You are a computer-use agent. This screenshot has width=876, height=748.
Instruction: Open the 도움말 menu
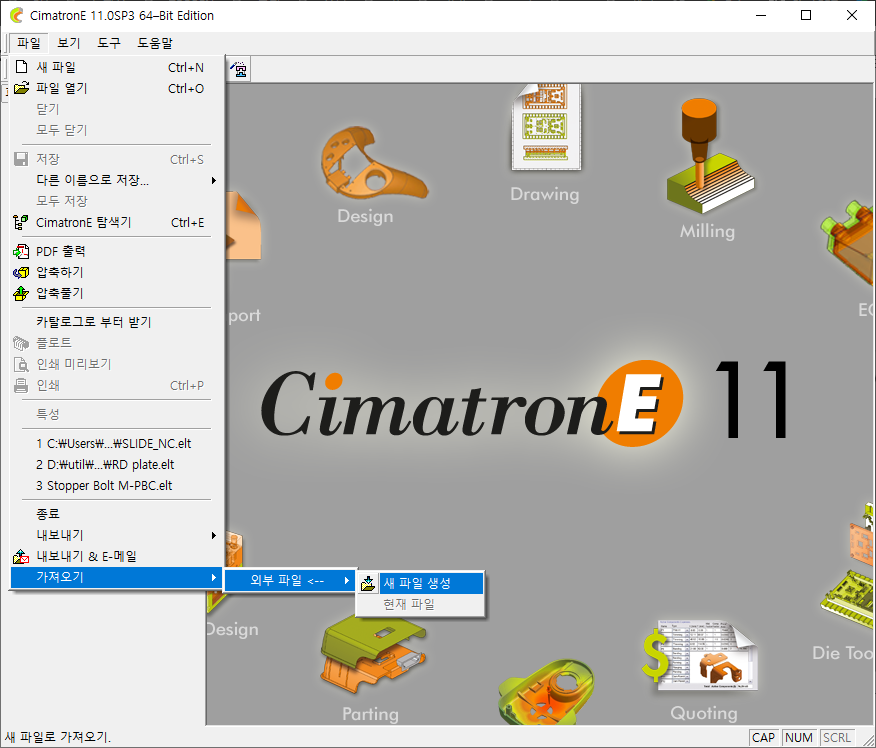click(x=155, y=43)
